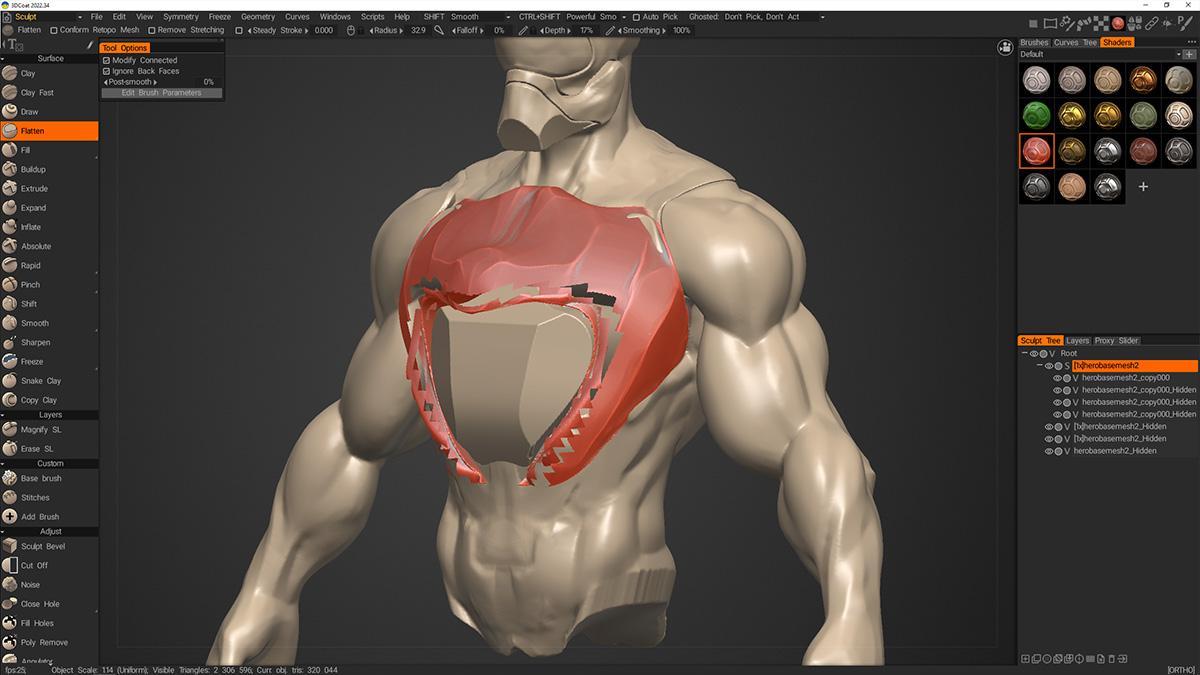Image resolution: width=1200 pixels, height=675 pixels.
Task: Select the Cut Off tool
Action: pos(49,565)
